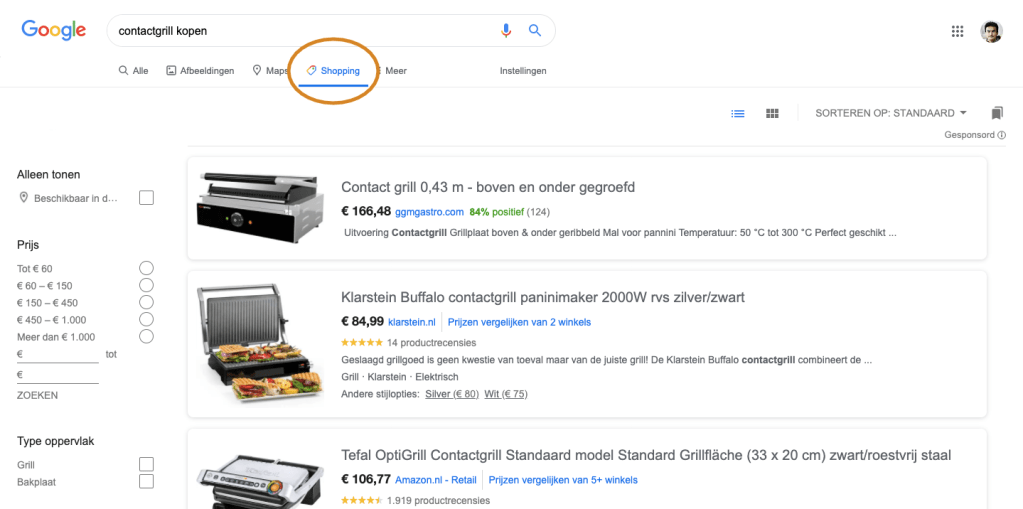Open the Google apps grid

(957, 31)
